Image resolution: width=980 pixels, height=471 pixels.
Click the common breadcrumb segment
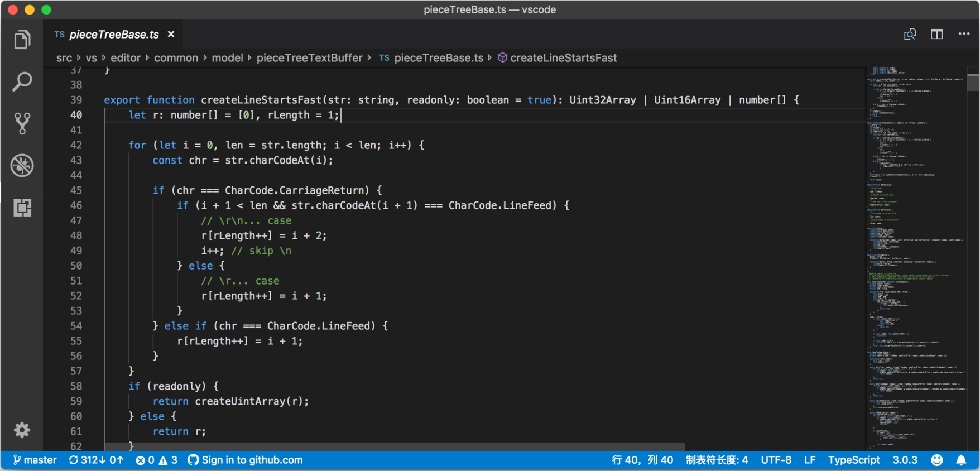tap(176, 57)
